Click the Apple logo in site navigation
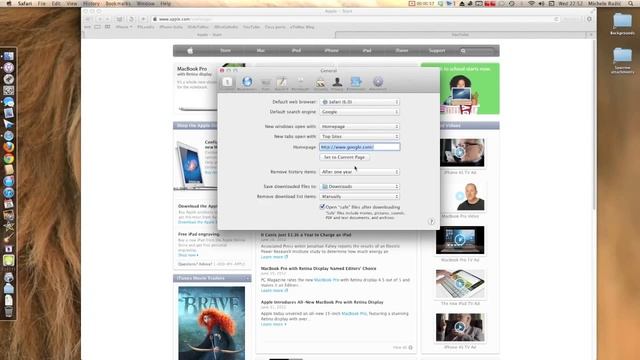The image size is (640, 360). click(190, 51)
